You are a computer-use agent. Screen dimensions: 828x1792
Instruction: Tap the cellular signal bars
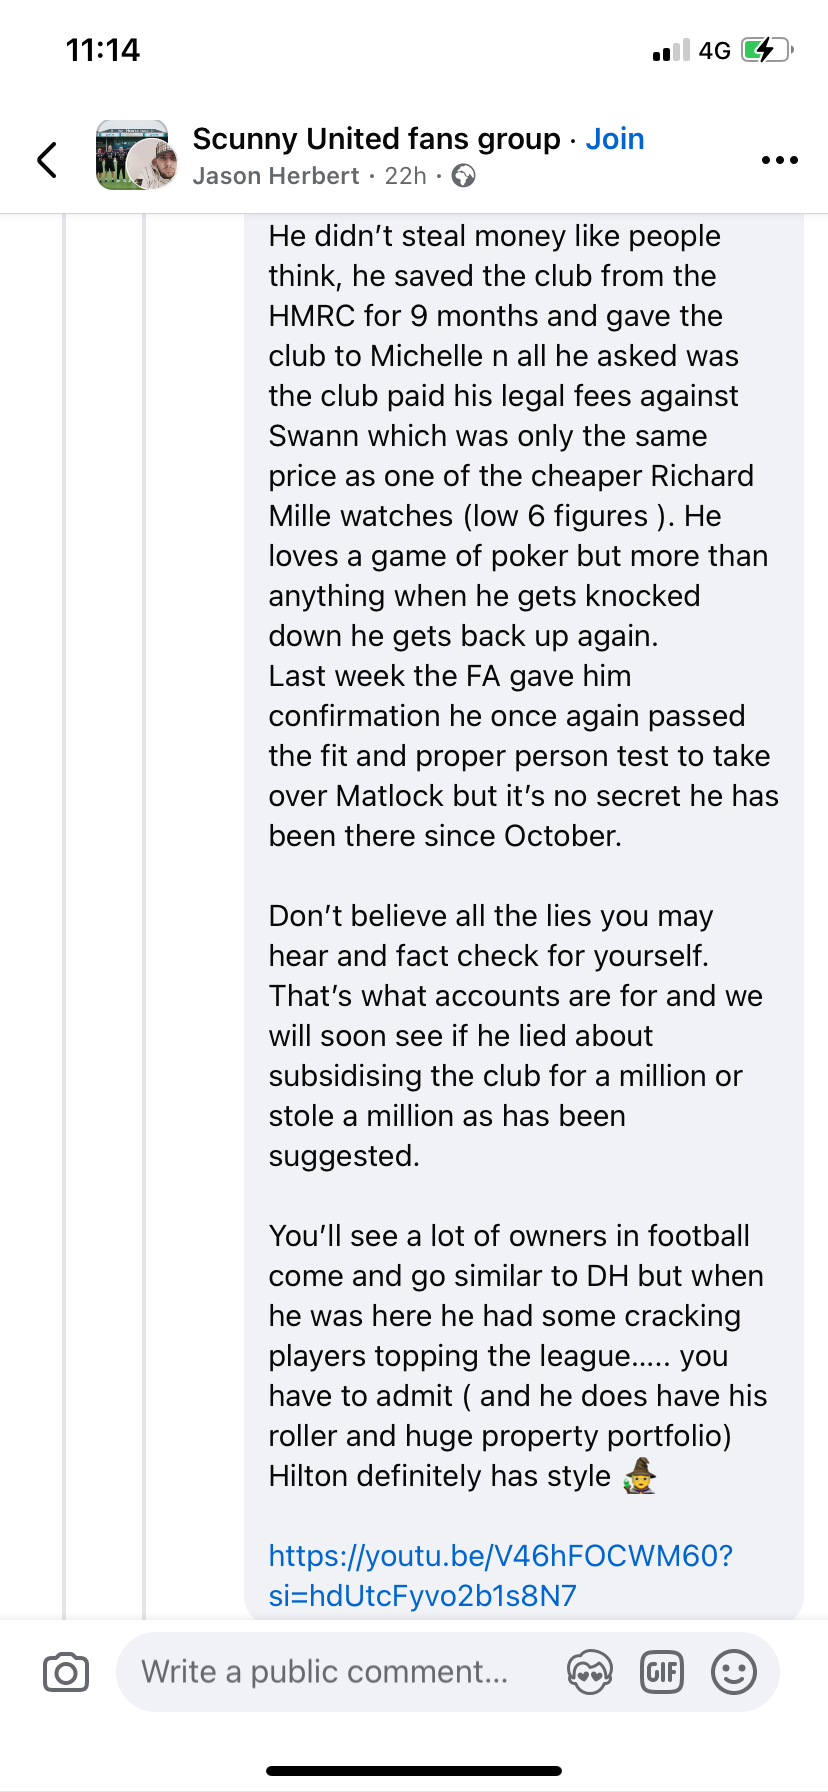[671, 50]
